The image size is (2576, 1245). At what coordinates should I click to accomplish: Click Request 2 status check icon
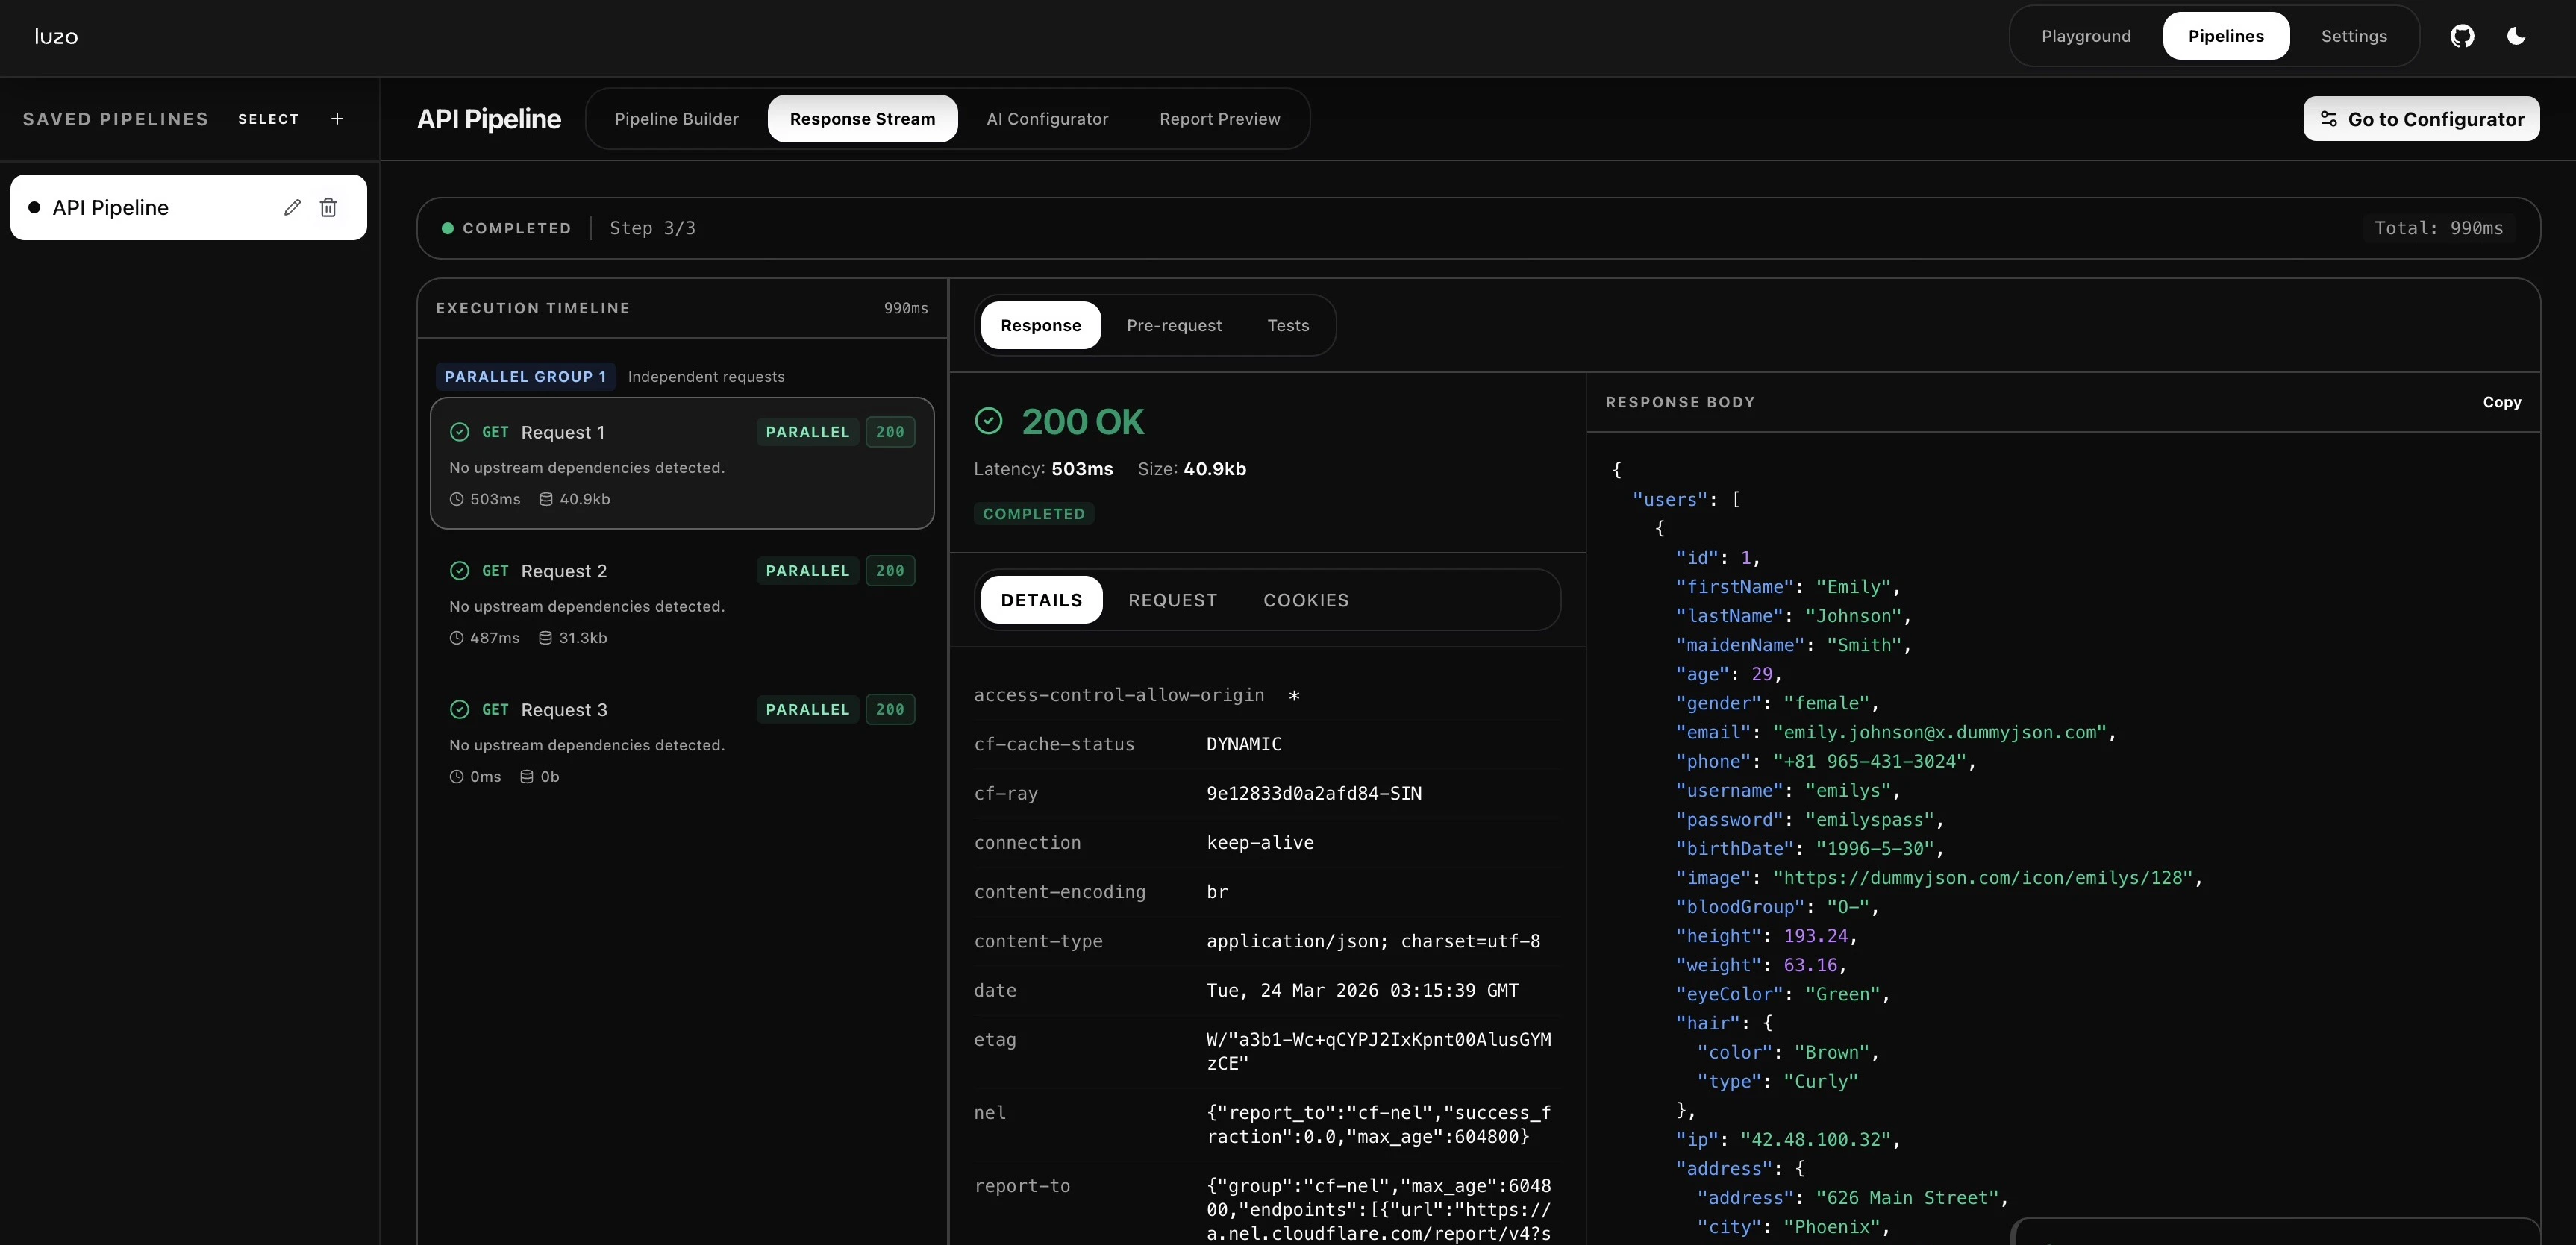(459, 571)
